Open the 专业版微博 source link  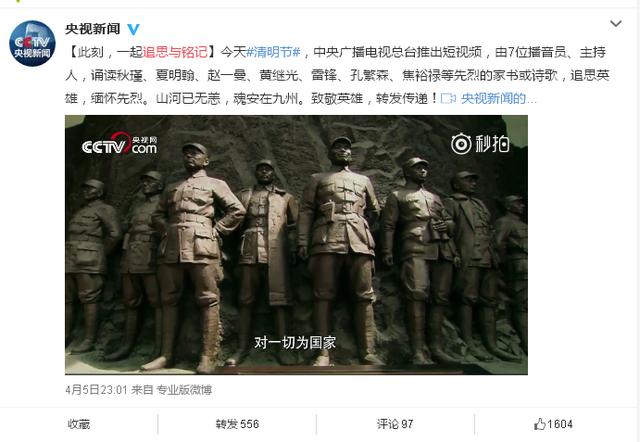tap(184, 390)
